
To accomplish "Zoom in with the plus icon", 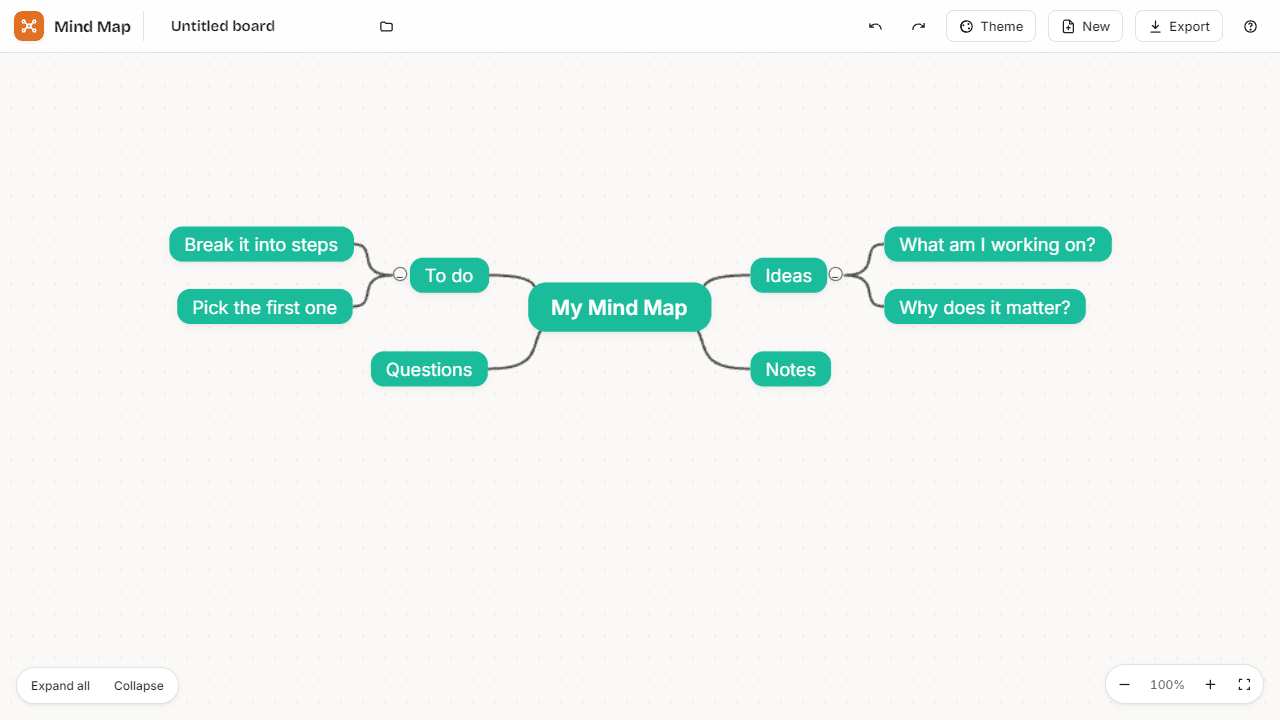I will [x=1210, y=685].
